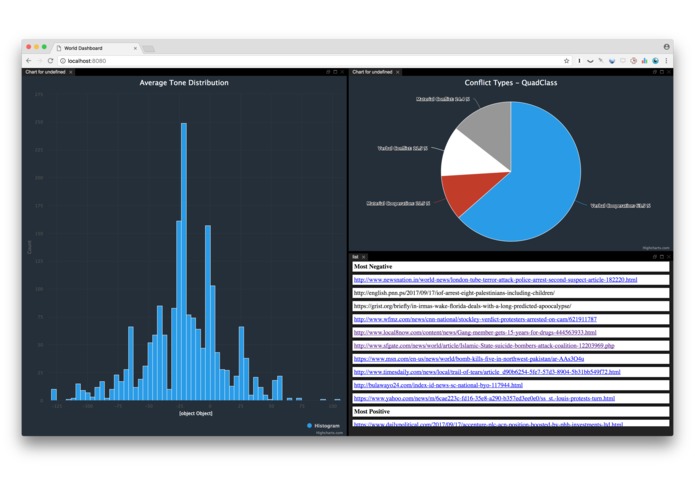Click the 'Conflict Types - QuadClass' chart title

coord(511,83)
